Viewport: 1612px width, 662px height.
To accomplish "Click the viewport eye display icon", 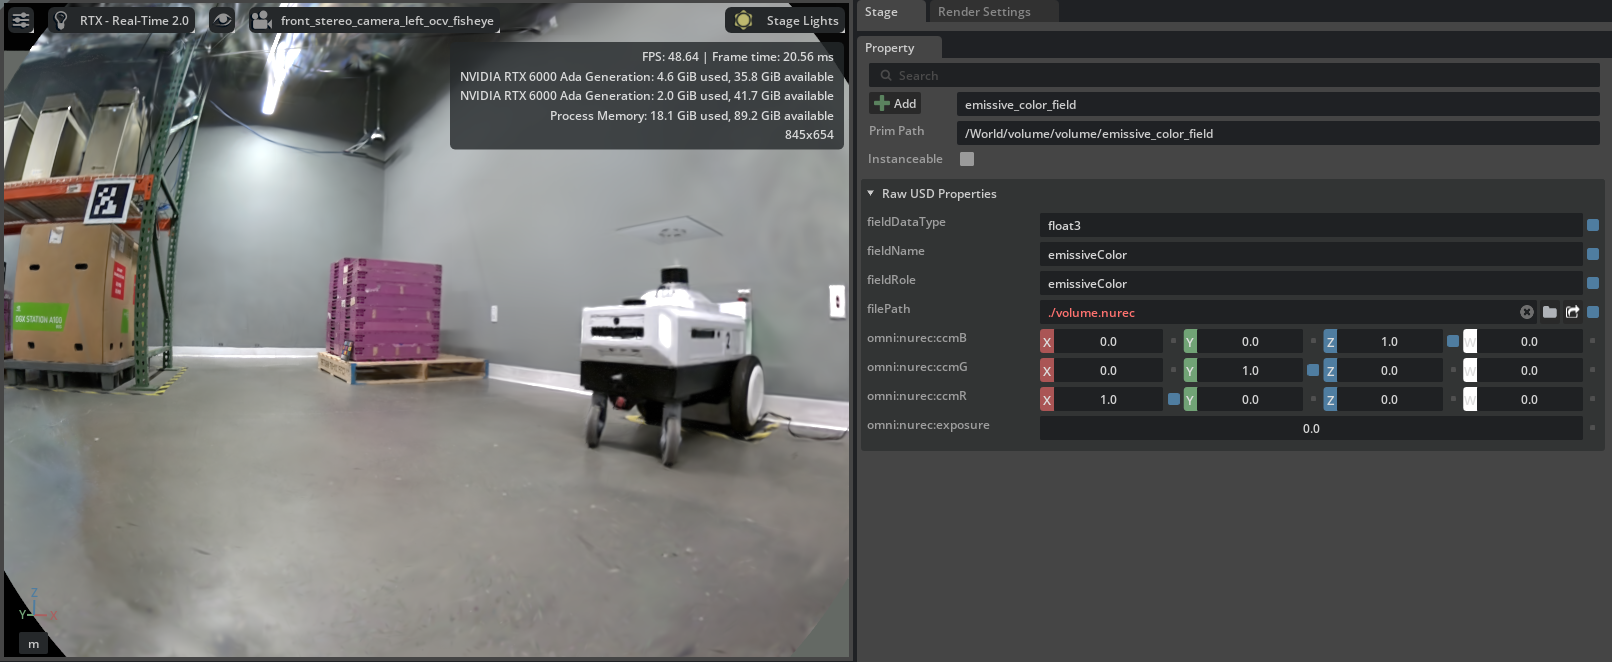I will point(222,20).
